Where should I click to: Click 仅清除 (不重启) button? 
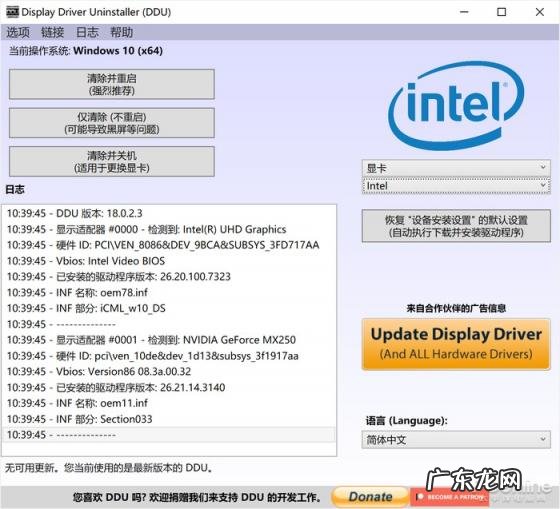112,123
